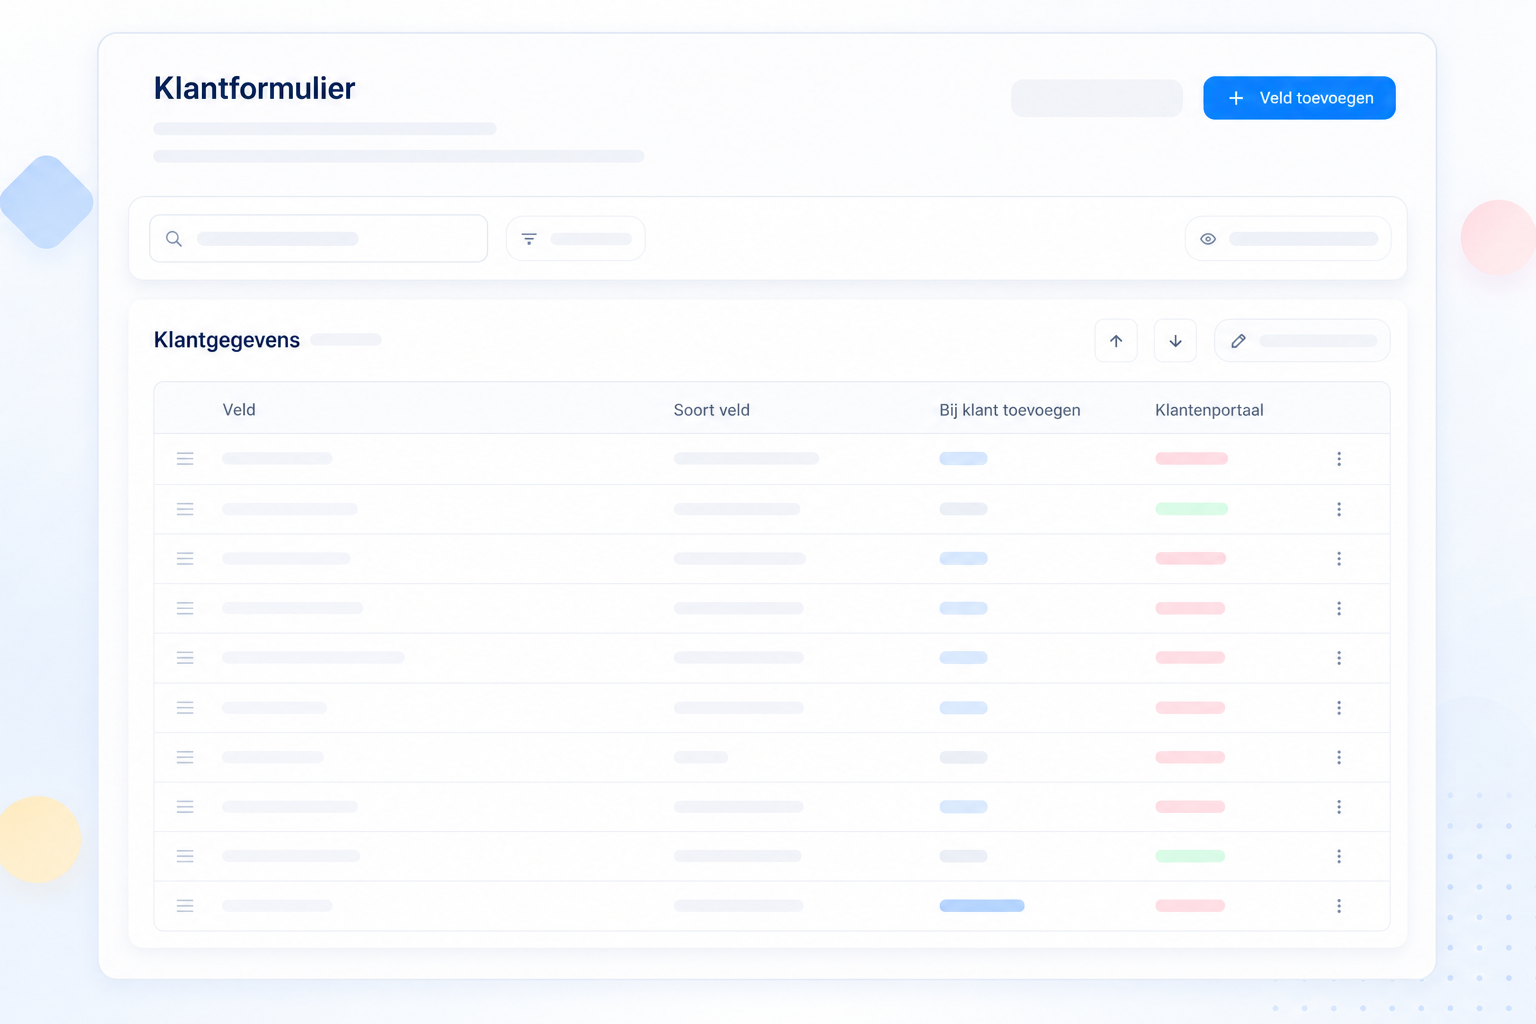Click the "Soort veld" column header

[712, 410]
